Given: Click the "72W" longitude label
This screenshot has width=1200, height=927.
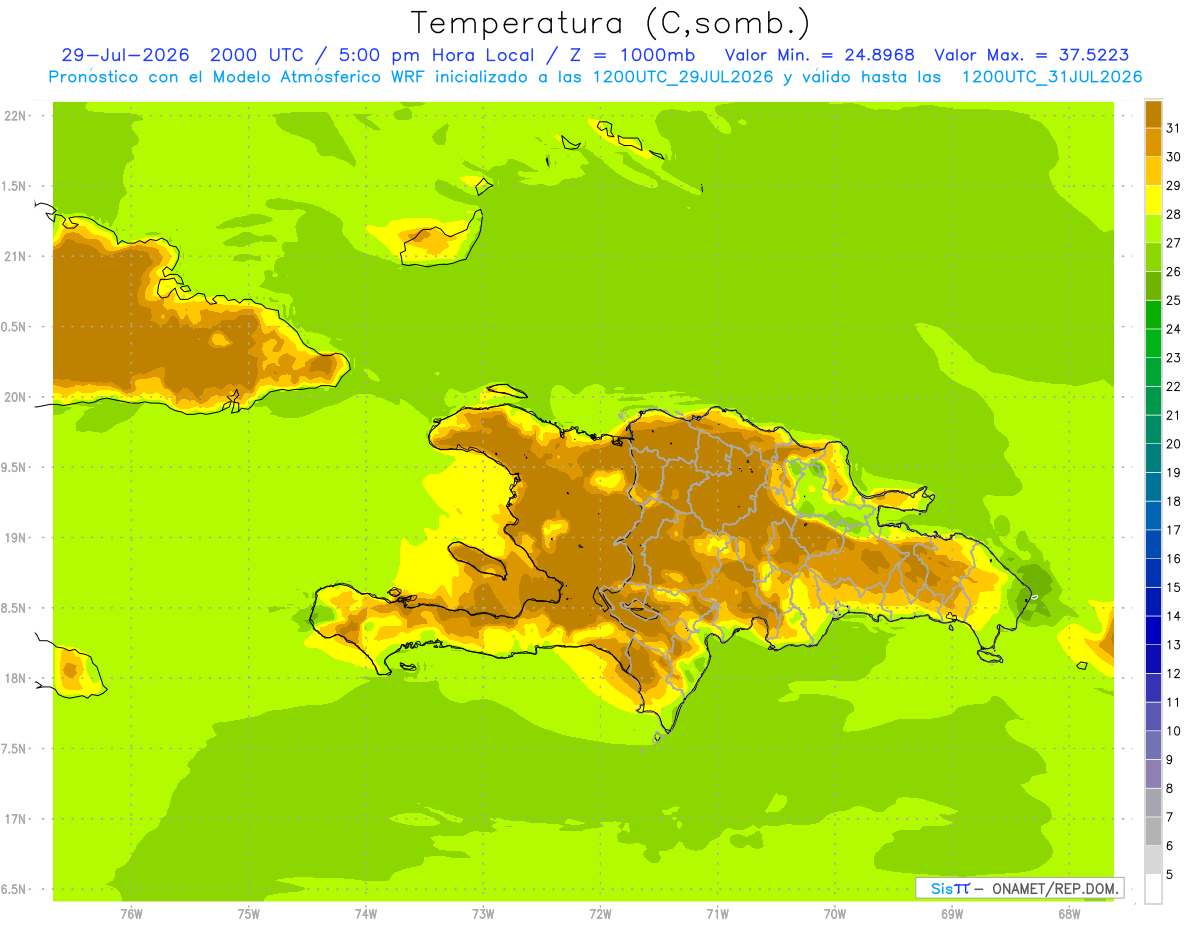Looking at the screenshot, I should click(x=600, y=915).
